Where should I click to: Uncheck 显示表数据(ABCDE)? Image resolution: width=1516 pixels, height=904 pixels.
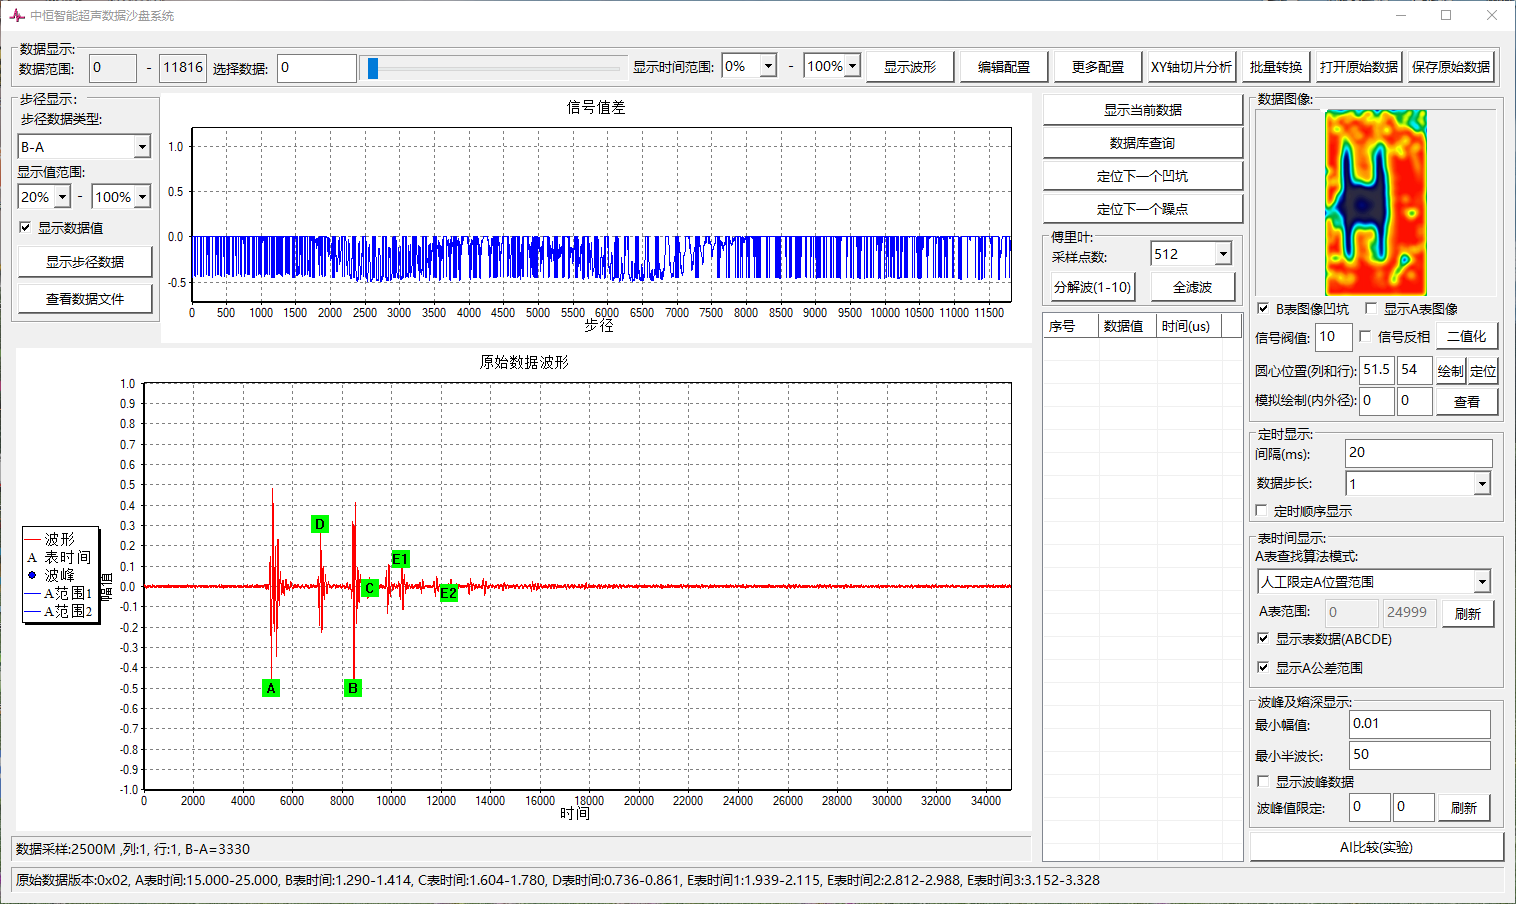point(1263,639)
